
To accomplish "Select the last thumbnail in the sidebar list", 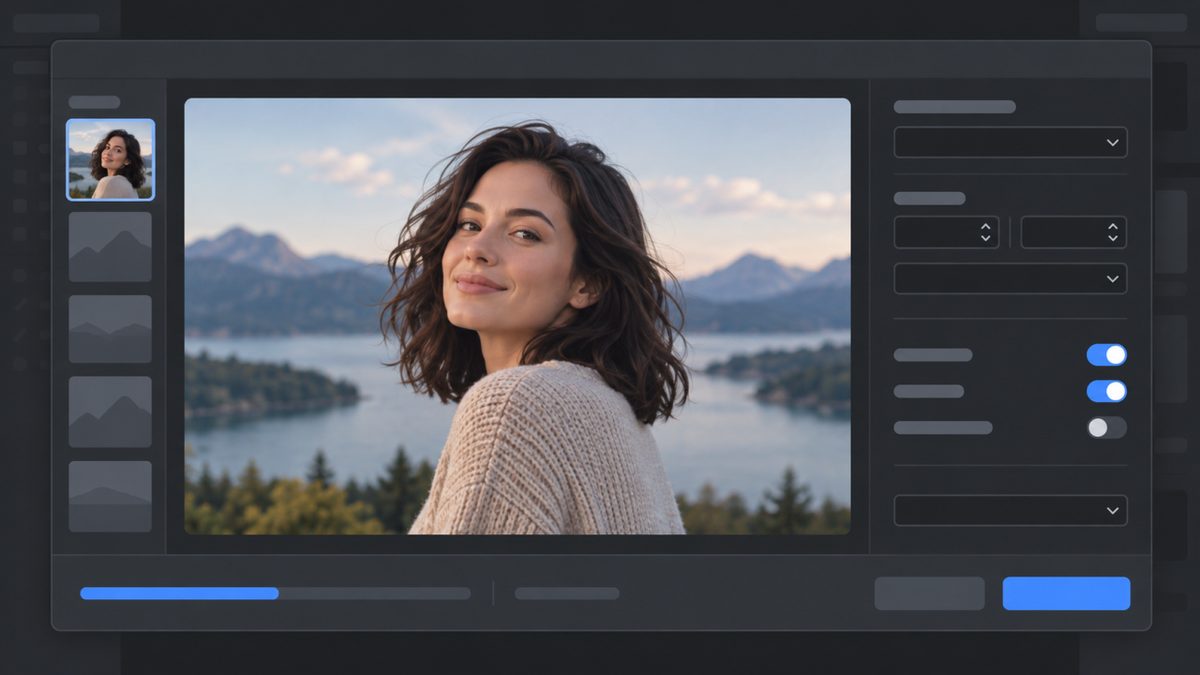I will coord(110,496).
